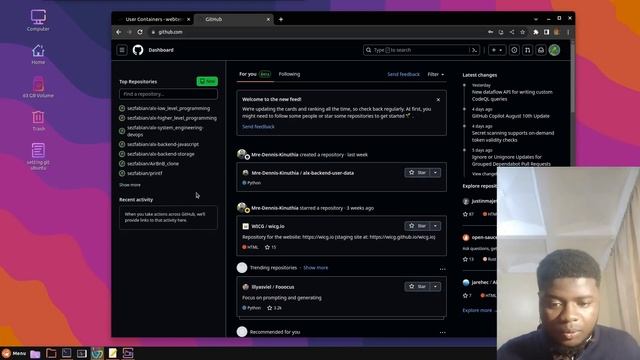Open the browser tab search dropdown arrow

coord(536,19)
